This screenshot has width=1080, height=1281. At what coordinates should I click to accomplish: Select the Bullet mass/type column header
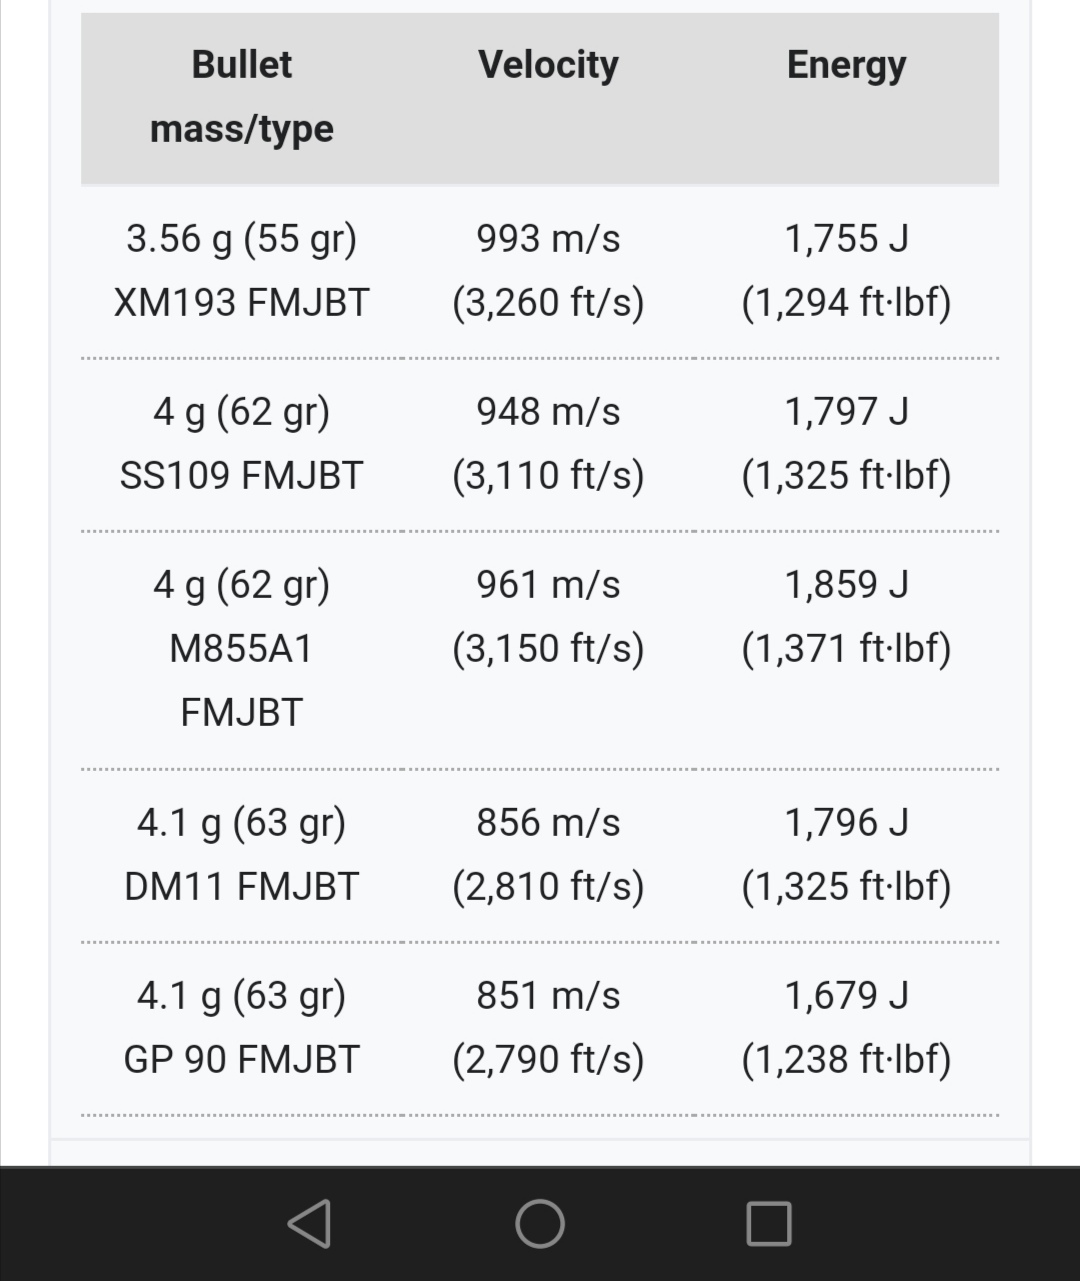click(x=242, y=97)
